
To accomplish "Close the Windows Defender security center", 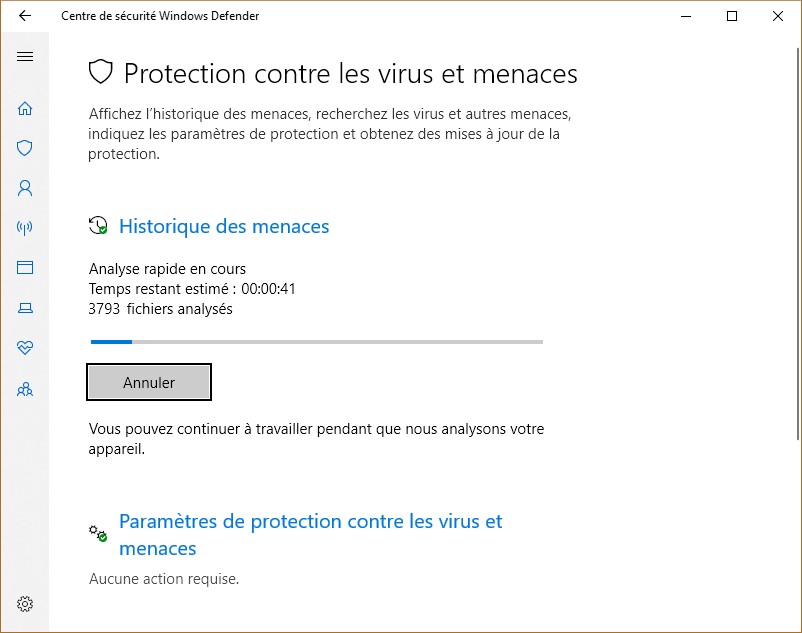I will [x=778, y=16].
